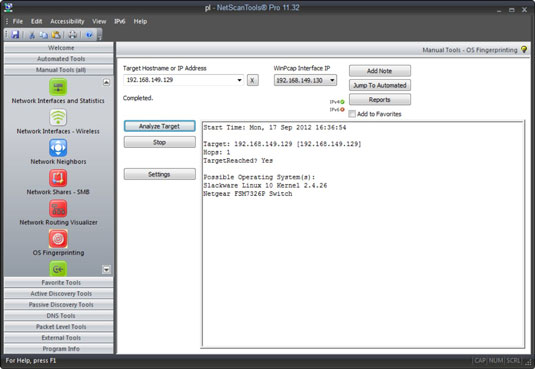Viewport: 535px width, 369px height.
Task: Expand the Passive Discovery Tools section
Action: click(x=59, y=304)
